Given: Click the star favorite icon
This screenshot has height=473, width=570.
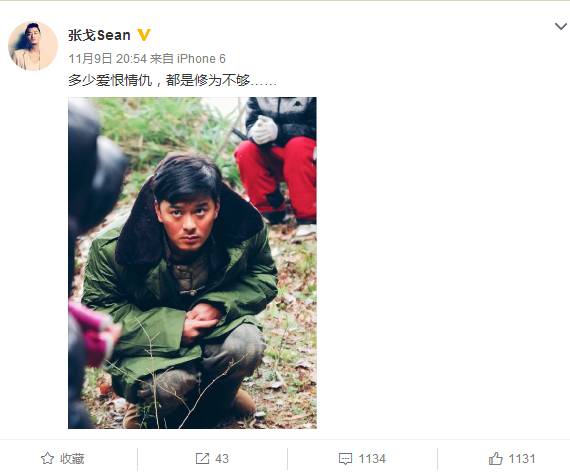Looking at the screenshot, I should [47, 458].
